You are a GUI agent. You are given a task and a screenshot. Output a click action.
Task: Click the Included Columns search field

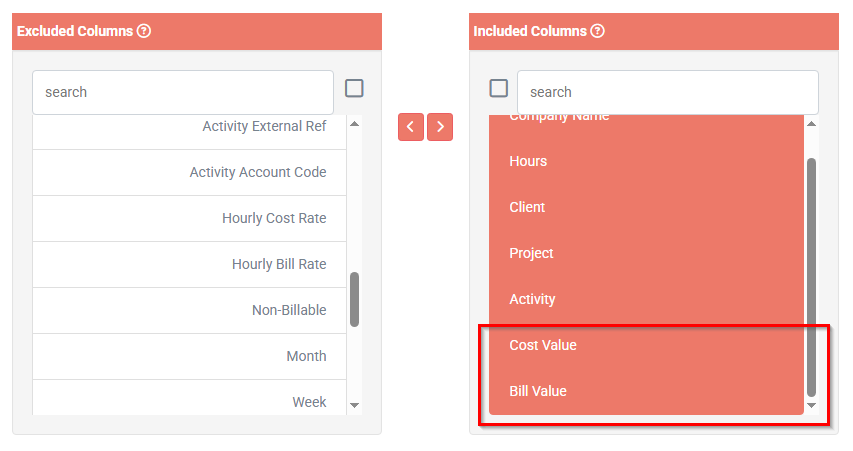[667, 92]
